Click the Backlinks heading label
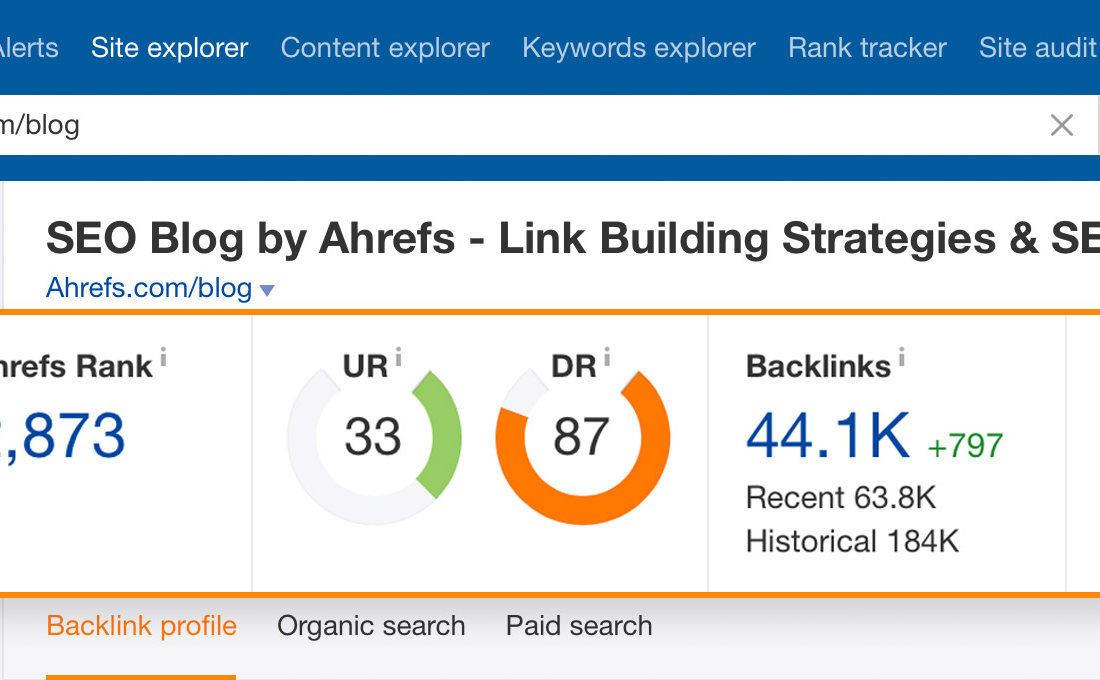Viewport: 1100px width, 680px height. coord(818,366)
